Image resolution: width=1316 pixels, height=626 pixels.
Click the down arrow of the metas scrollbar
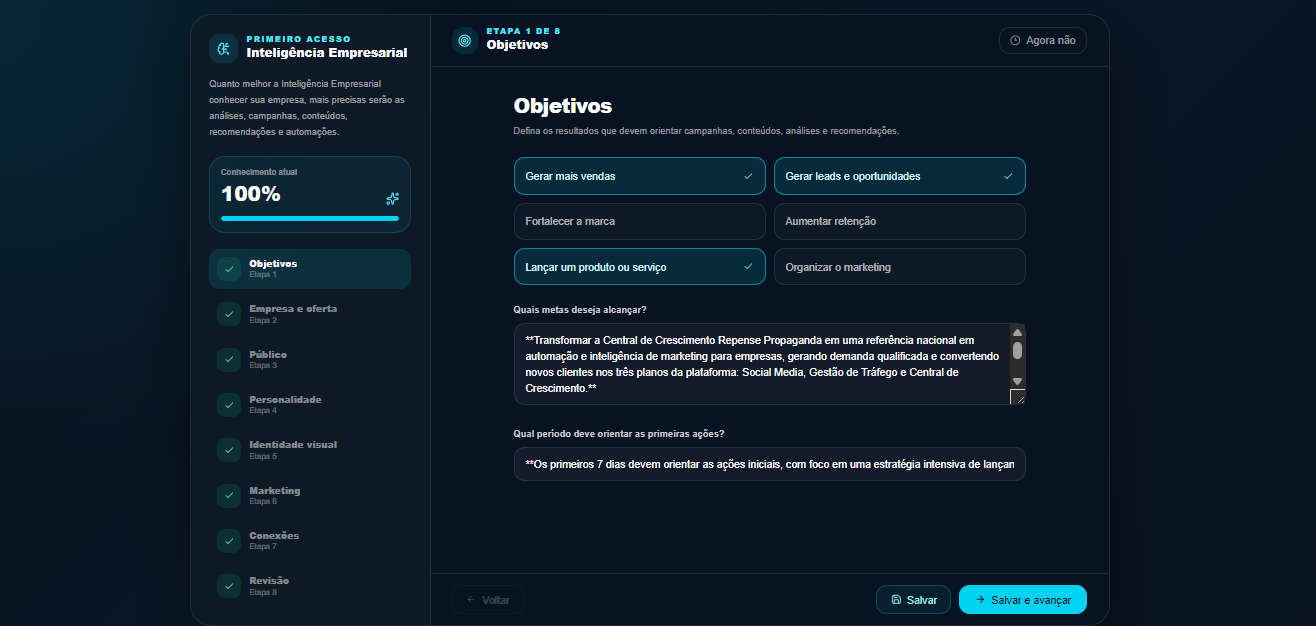1017,381
